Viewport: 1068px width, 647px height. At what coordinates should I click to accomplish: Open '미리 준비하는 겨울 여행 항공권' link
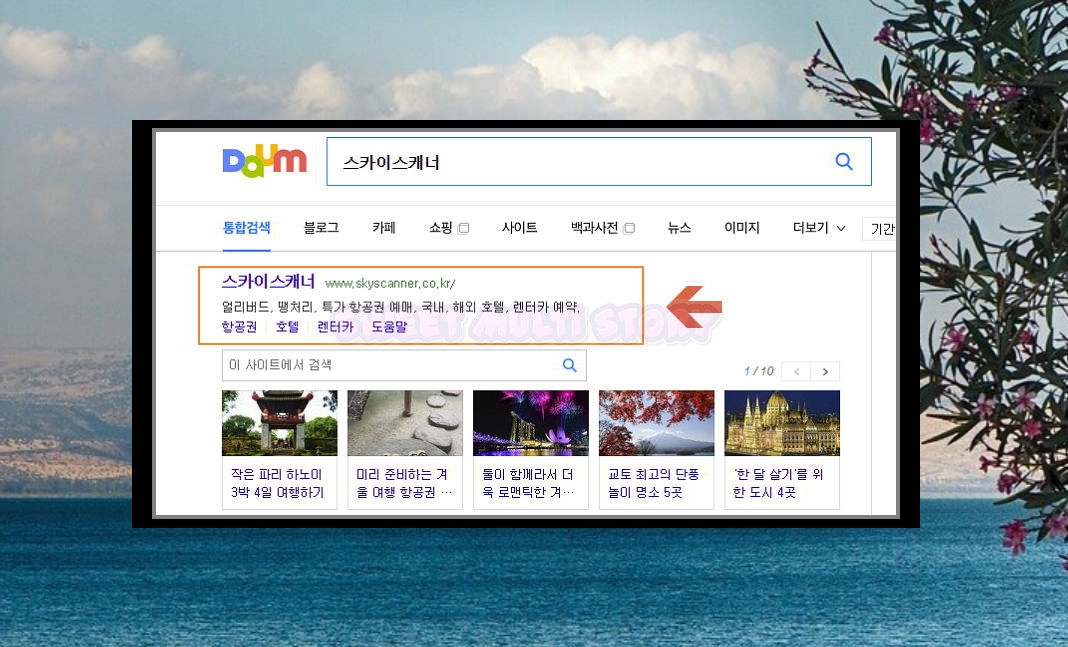pyautogui.click(x=404, y=483)
